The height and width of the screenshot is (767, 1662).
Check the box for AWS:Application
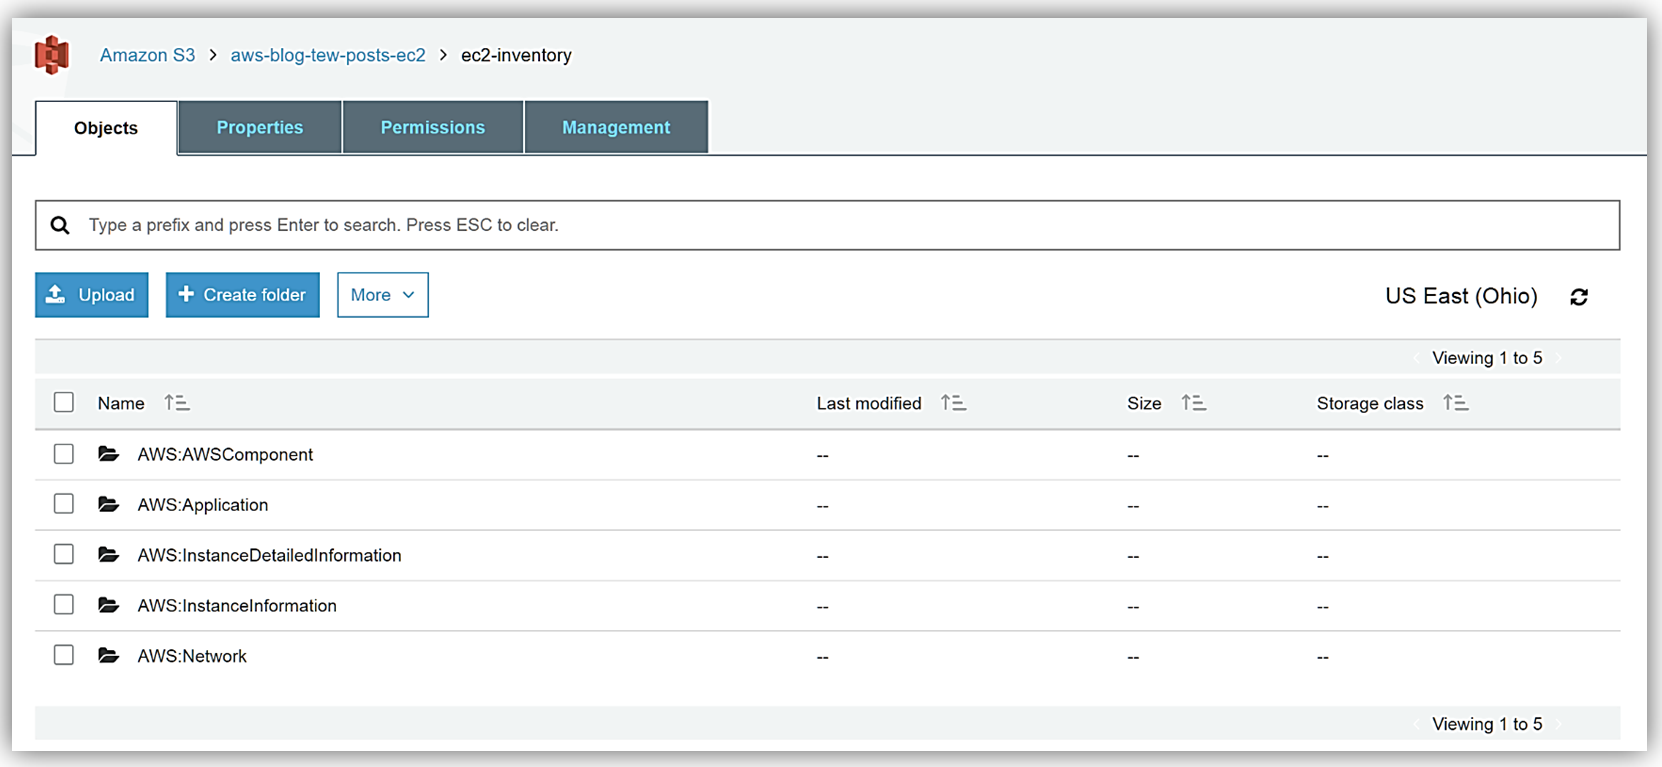(x=64, y=504)
